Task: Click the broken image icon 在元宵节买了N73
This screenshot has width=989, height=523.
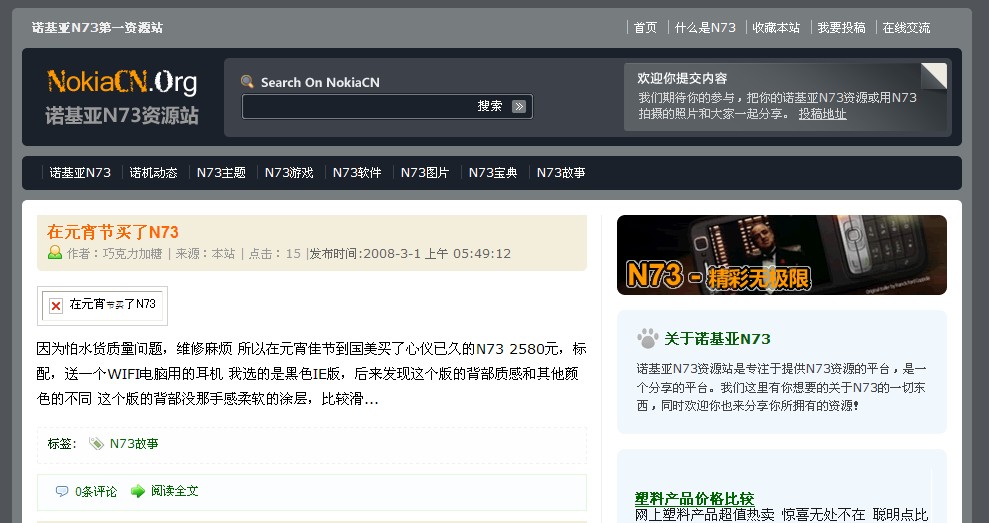Action: click(x=56, y=306)
